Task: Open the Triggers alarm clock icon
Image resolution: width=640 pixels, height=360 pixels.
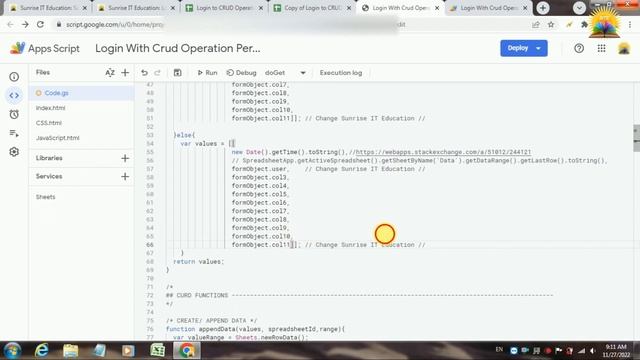Action: coord(14,114)
